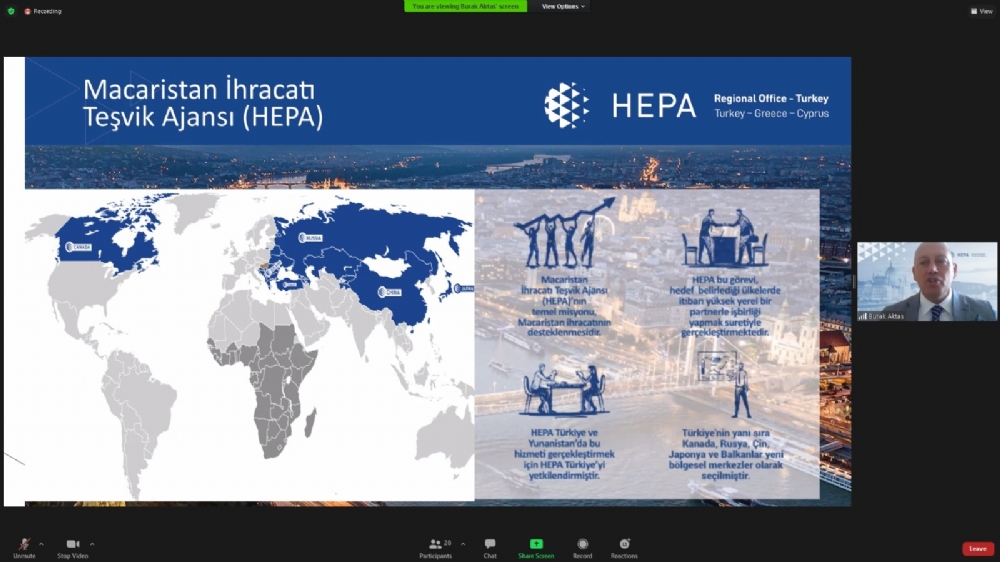The image size is (1000, 562).
Task: Open the View layout menu
Action: [x=982, y=11]
